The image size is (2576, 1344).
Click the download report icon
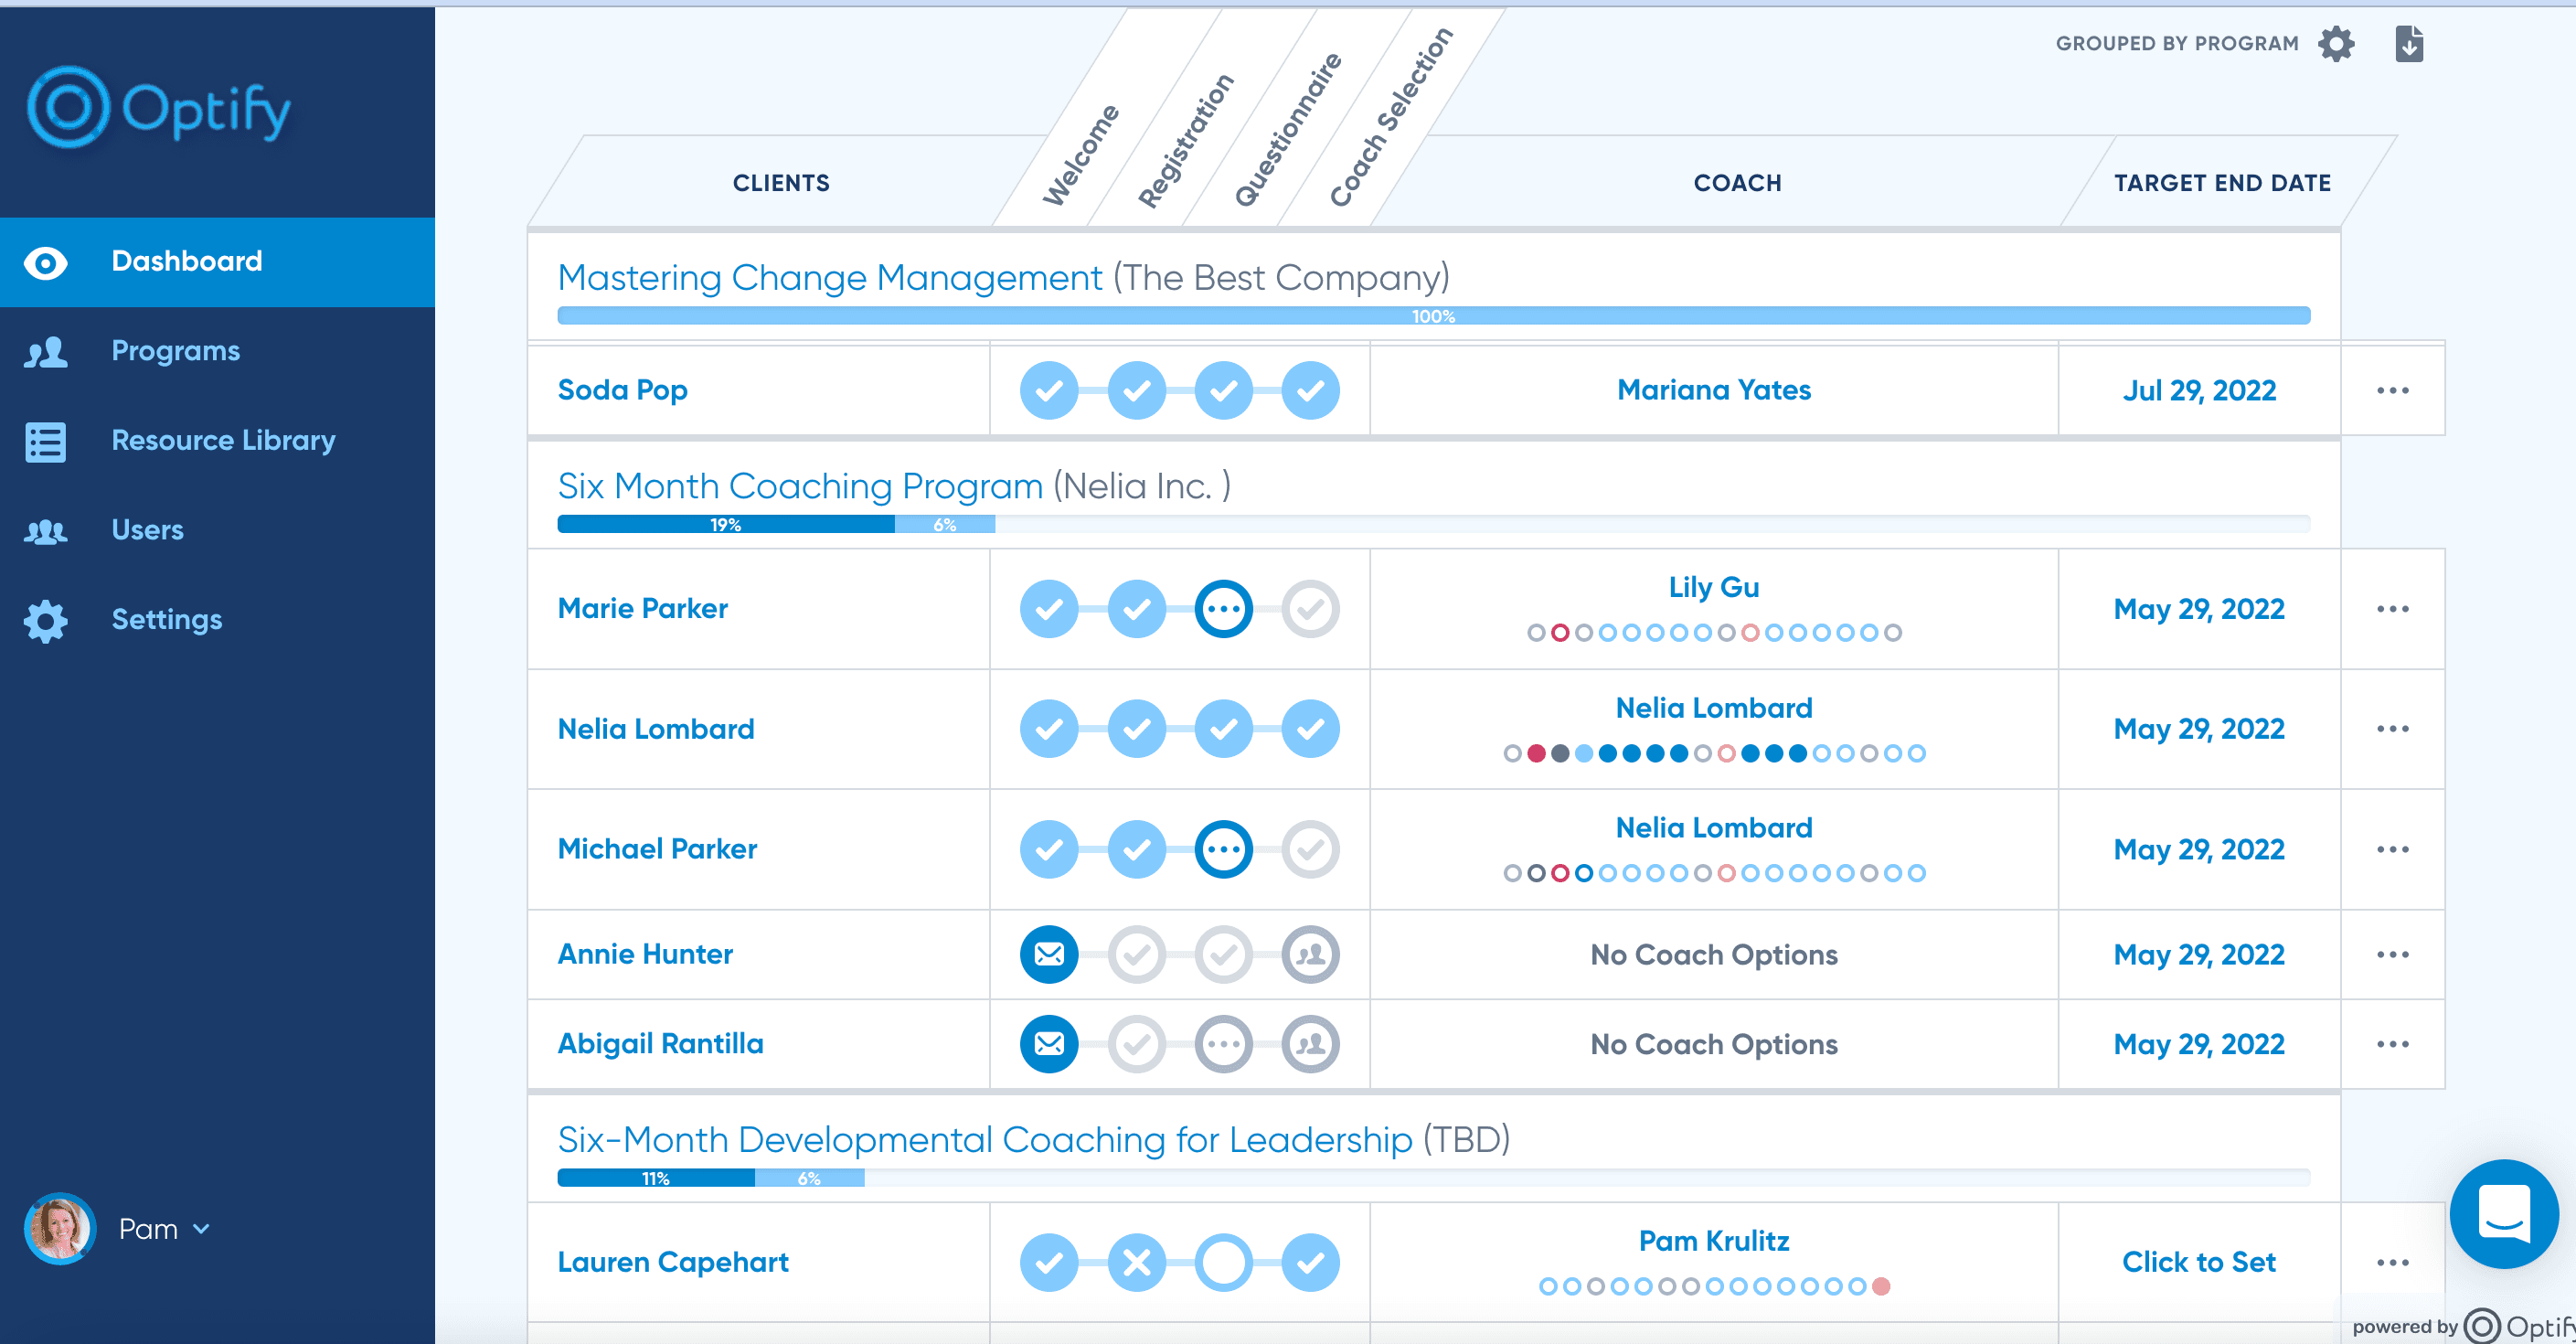coord(2409,44)
